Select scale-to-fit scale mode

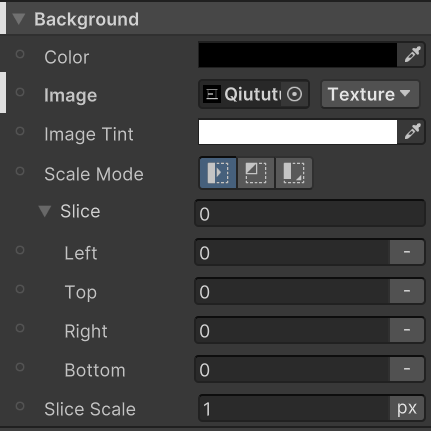click(294, 173)
